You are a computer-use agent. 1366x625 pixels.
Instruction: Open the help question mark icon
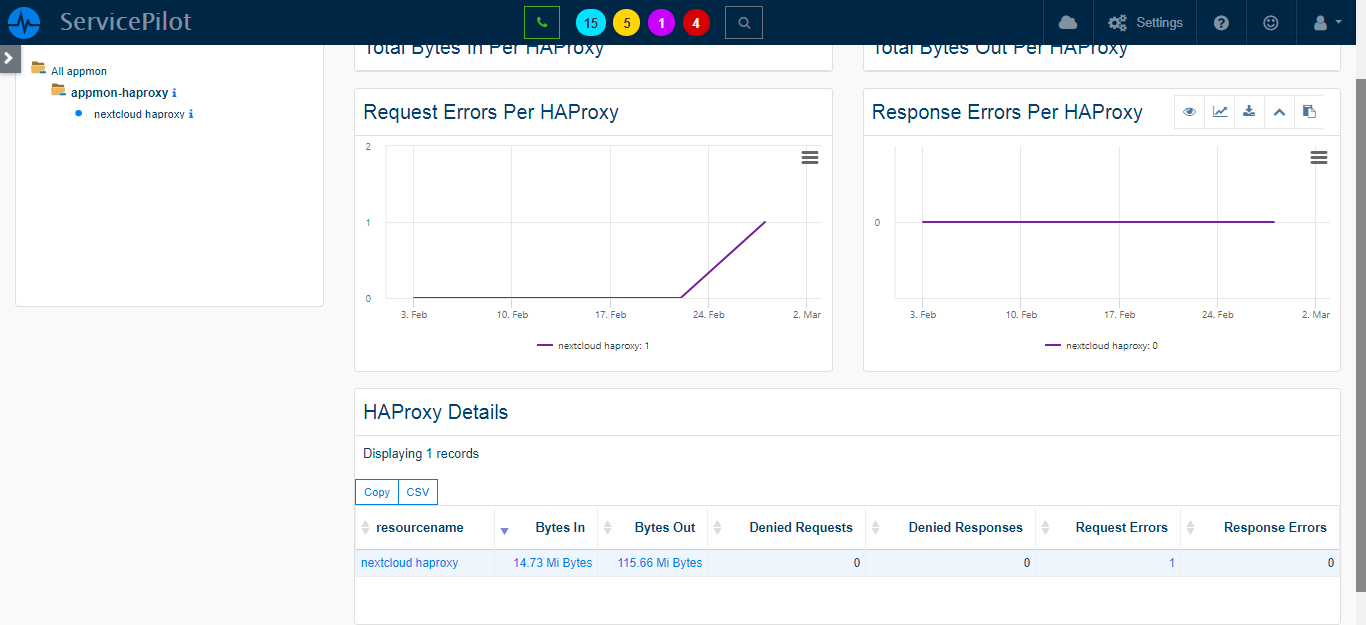[1221, 22]
